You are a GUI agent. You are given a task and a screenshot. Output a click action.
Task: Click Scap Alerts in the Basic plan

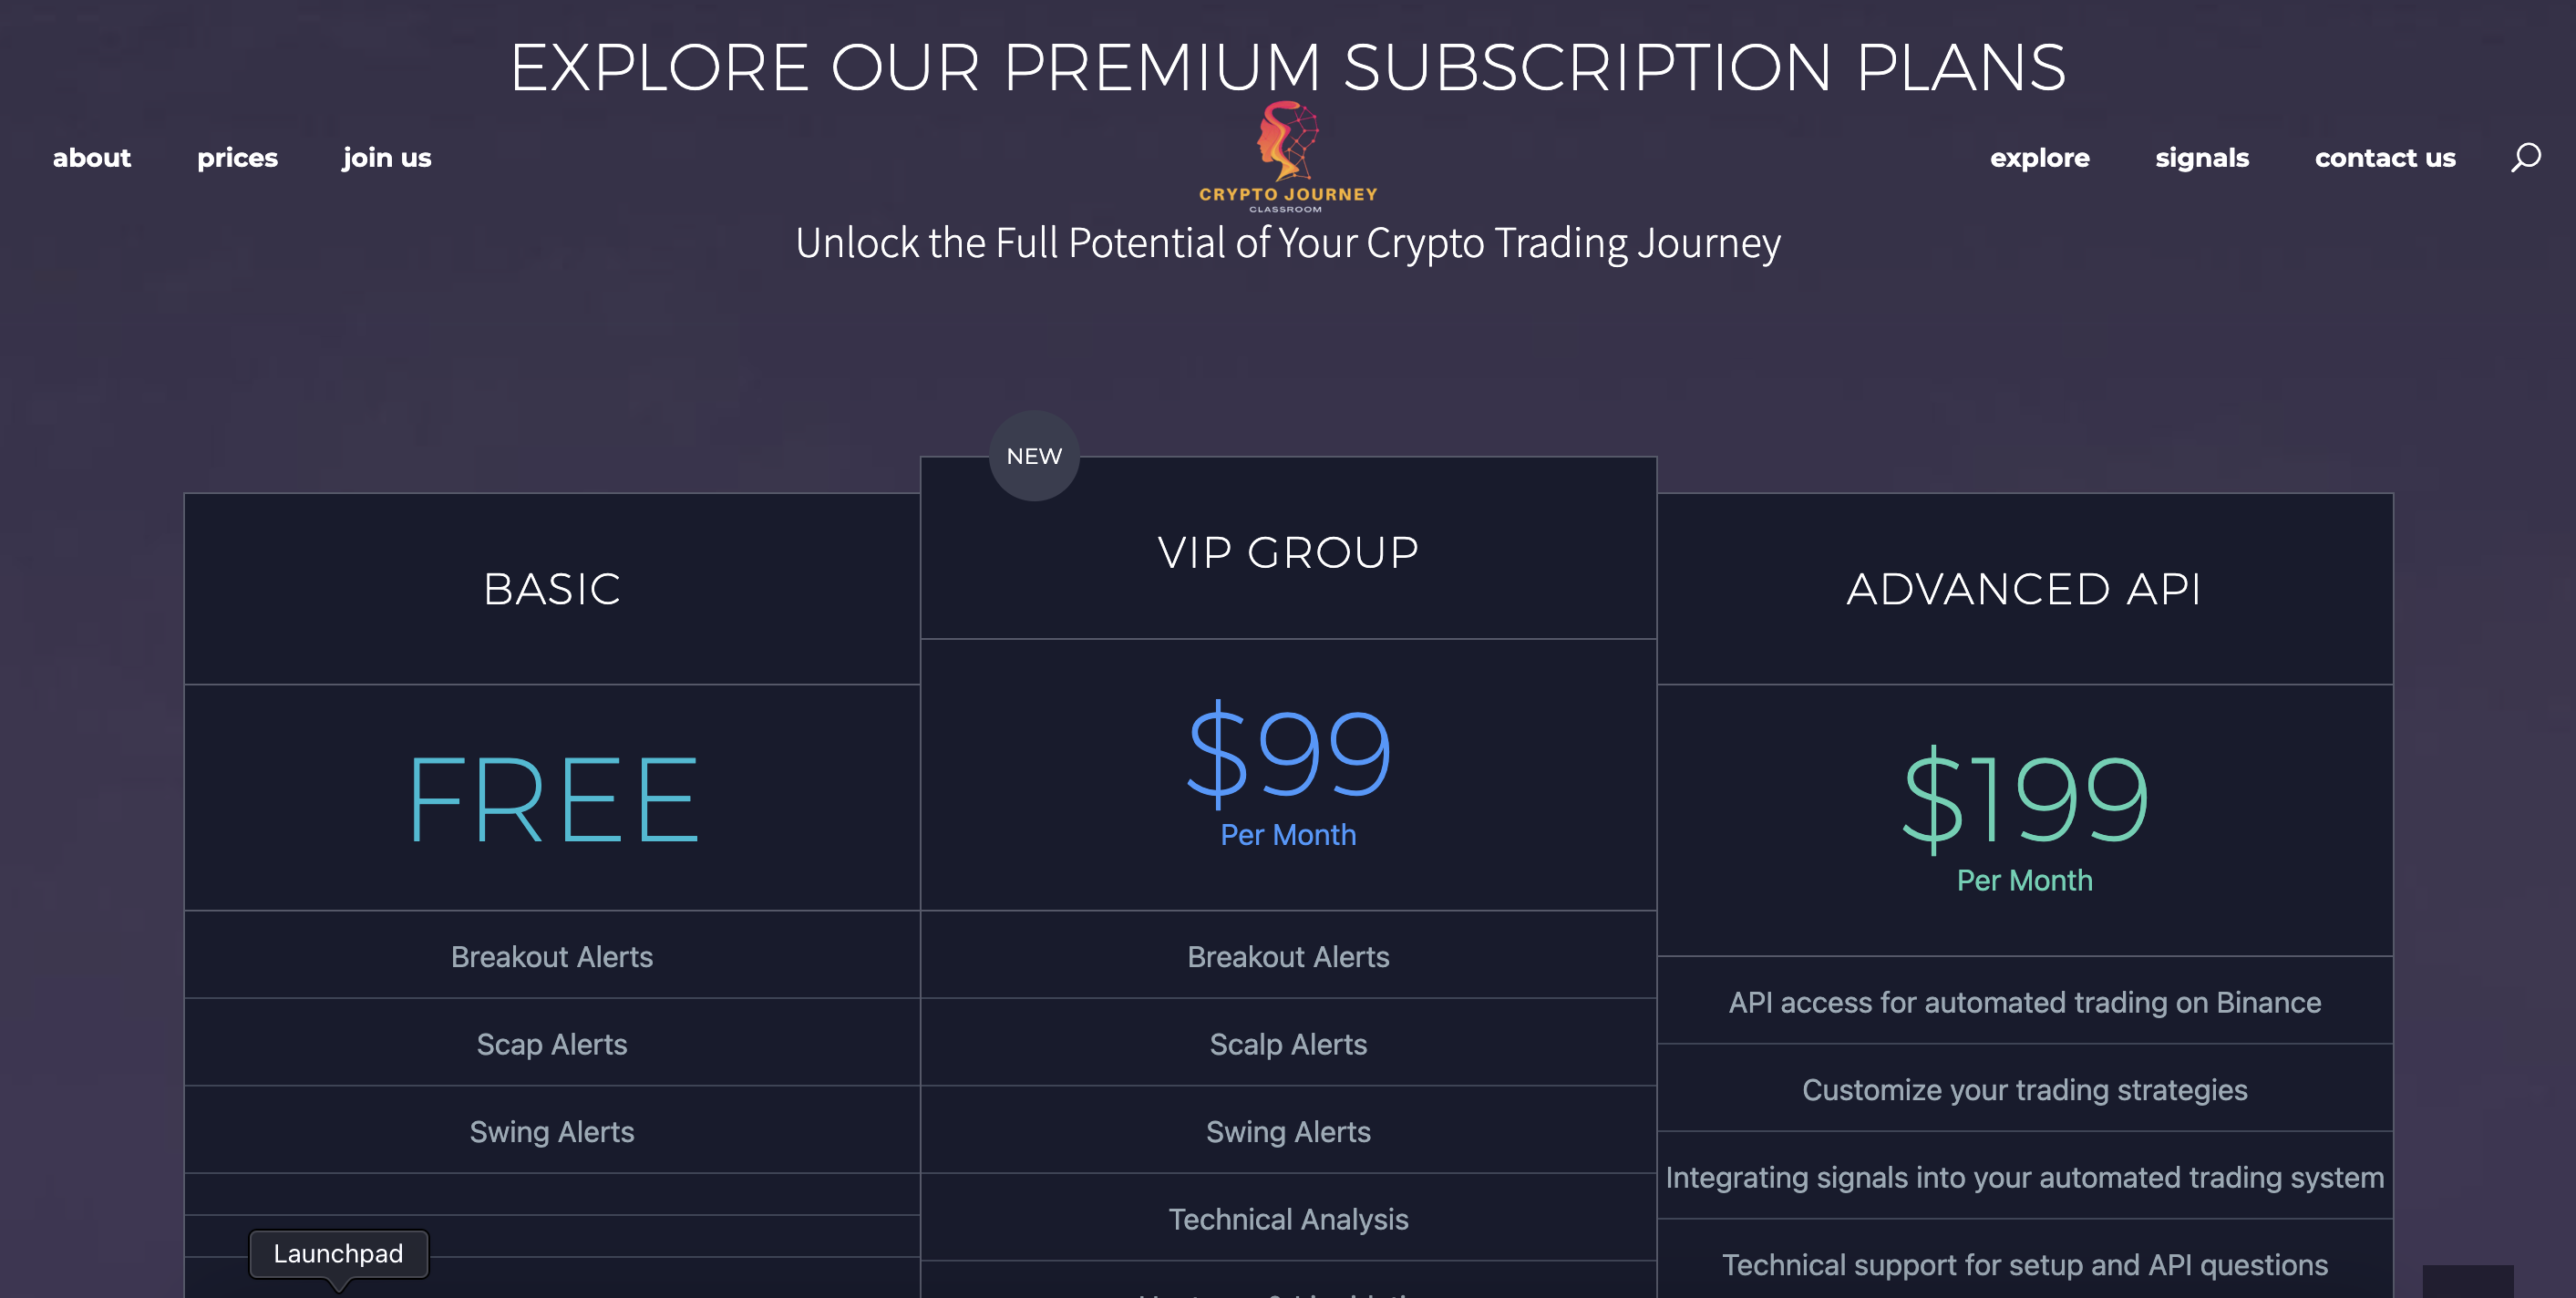click(552, 1044)
